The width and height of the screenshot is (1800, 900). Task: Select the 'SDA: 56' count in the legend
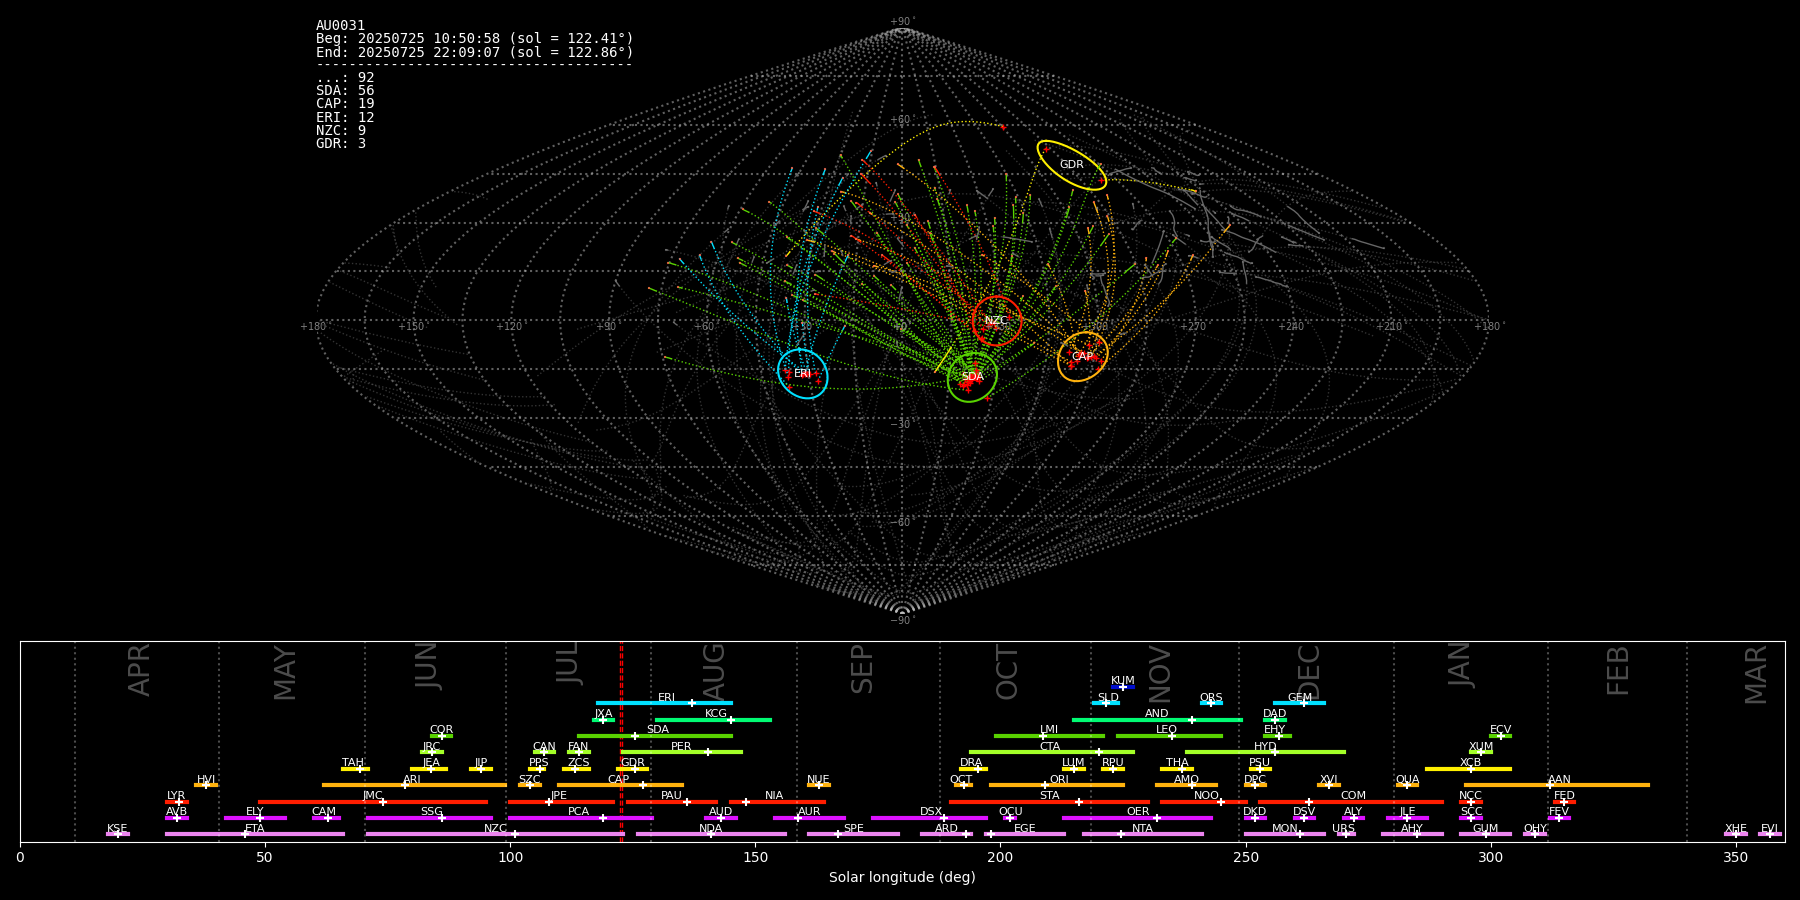tap(345, 91)
